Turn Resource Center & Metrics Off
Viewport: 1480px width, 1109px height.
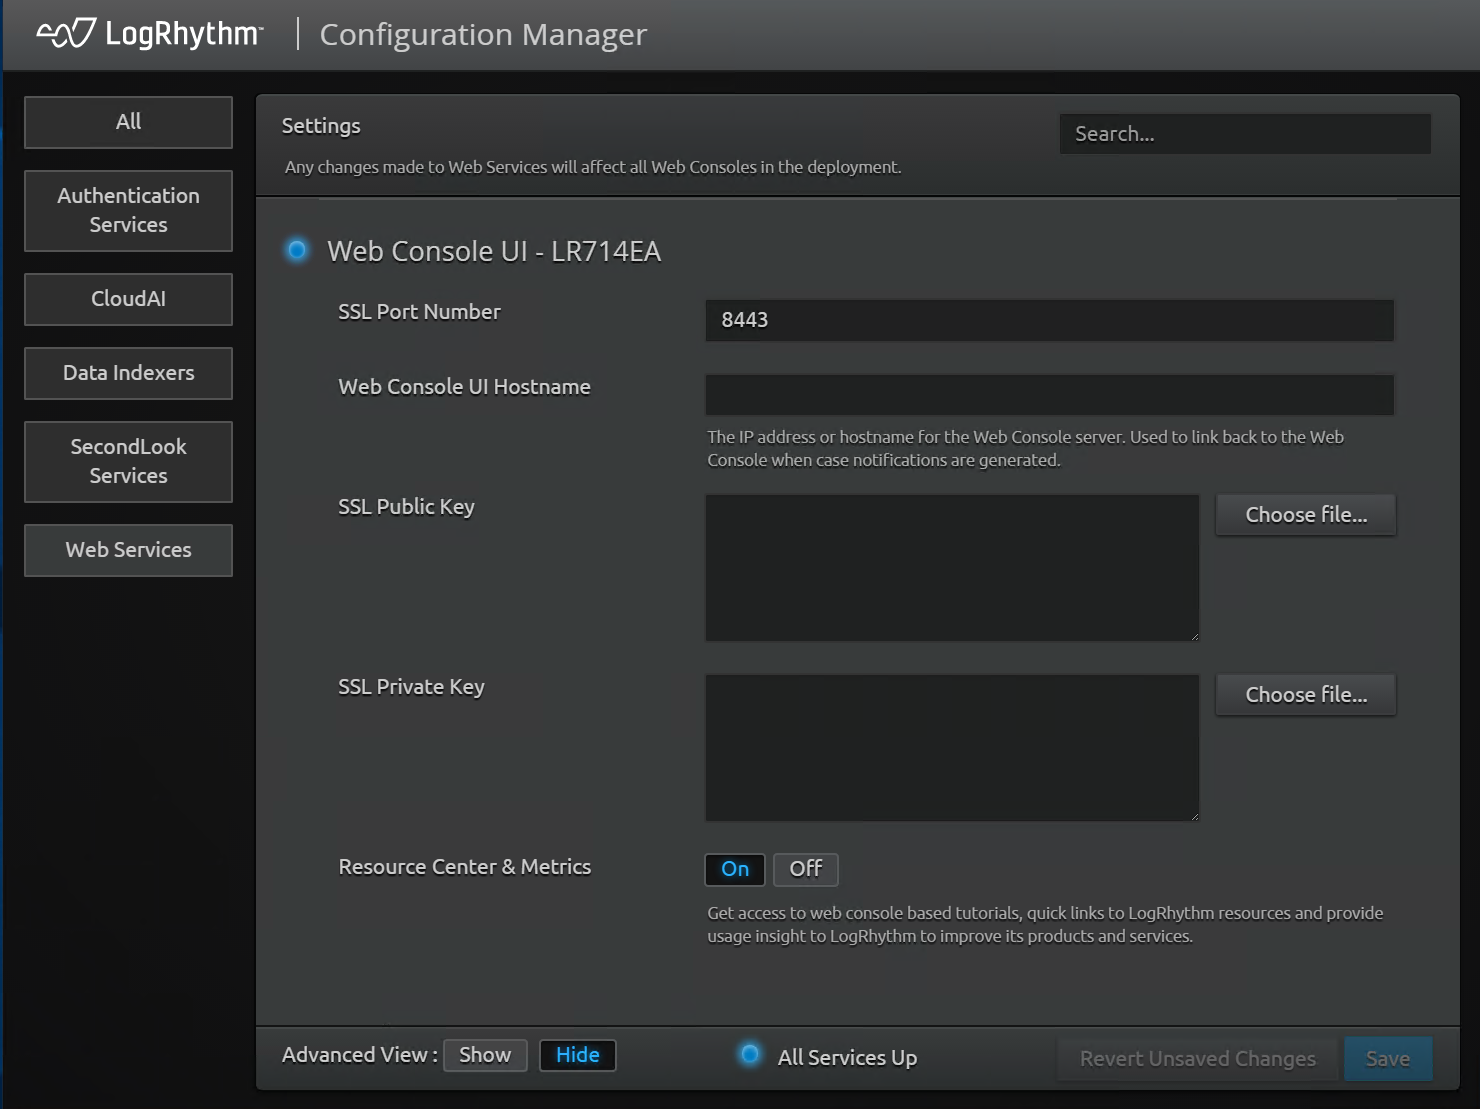805,869
